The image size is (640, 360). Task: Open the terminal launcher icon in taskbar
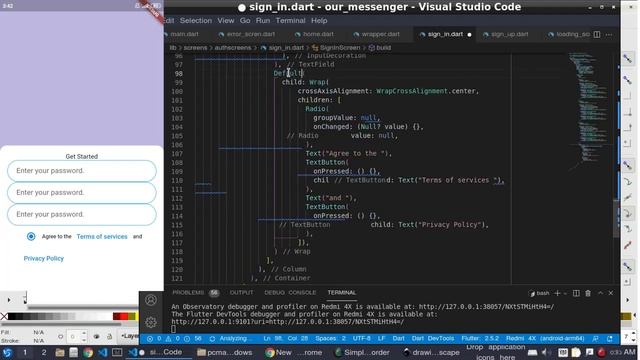117,352
